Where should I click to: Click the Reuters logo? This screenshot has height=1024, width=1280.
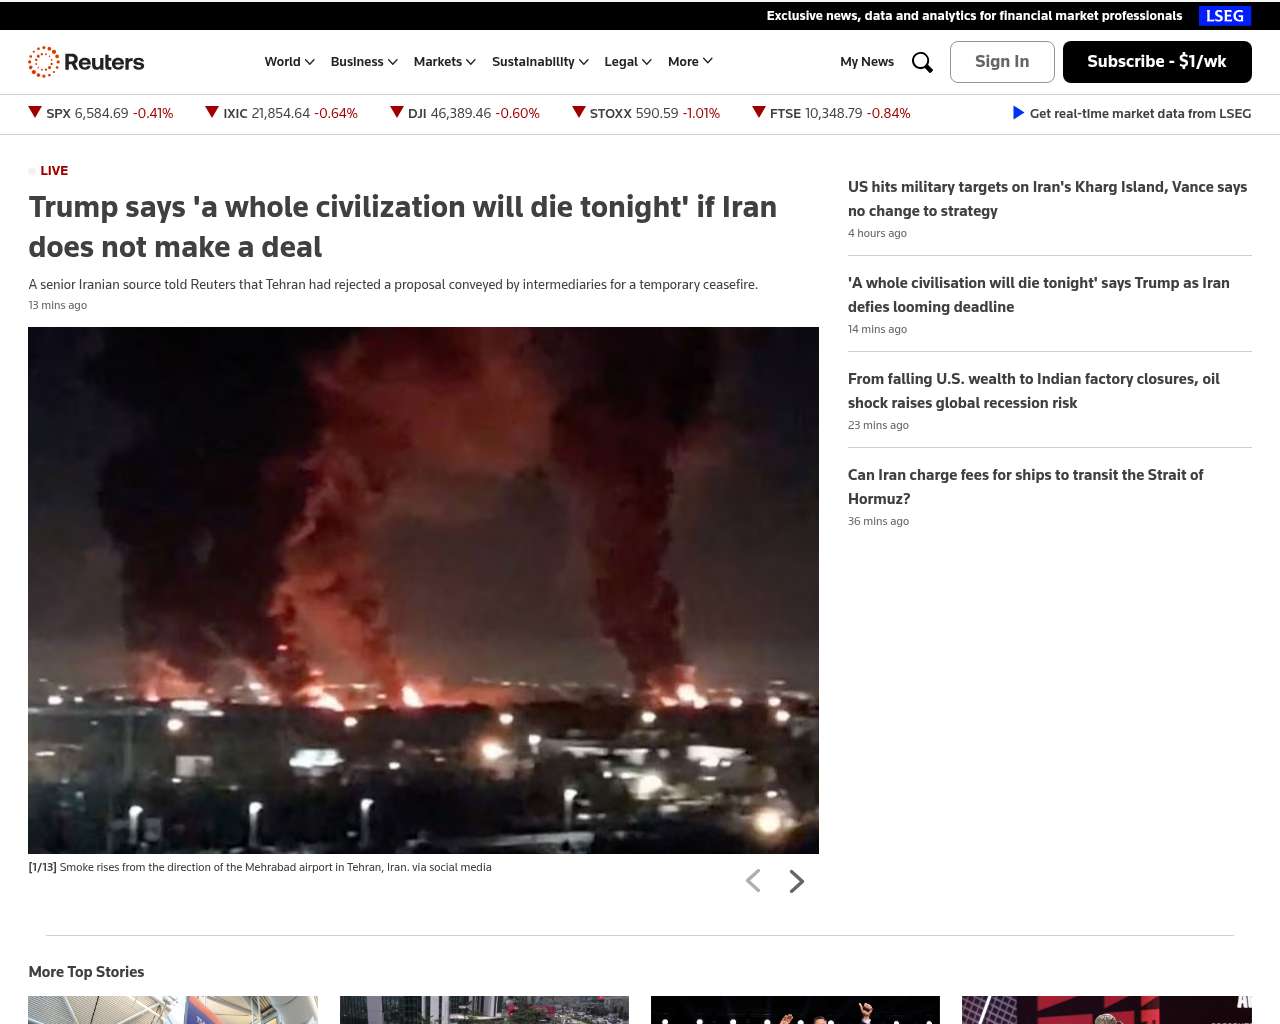pos(86,62)
